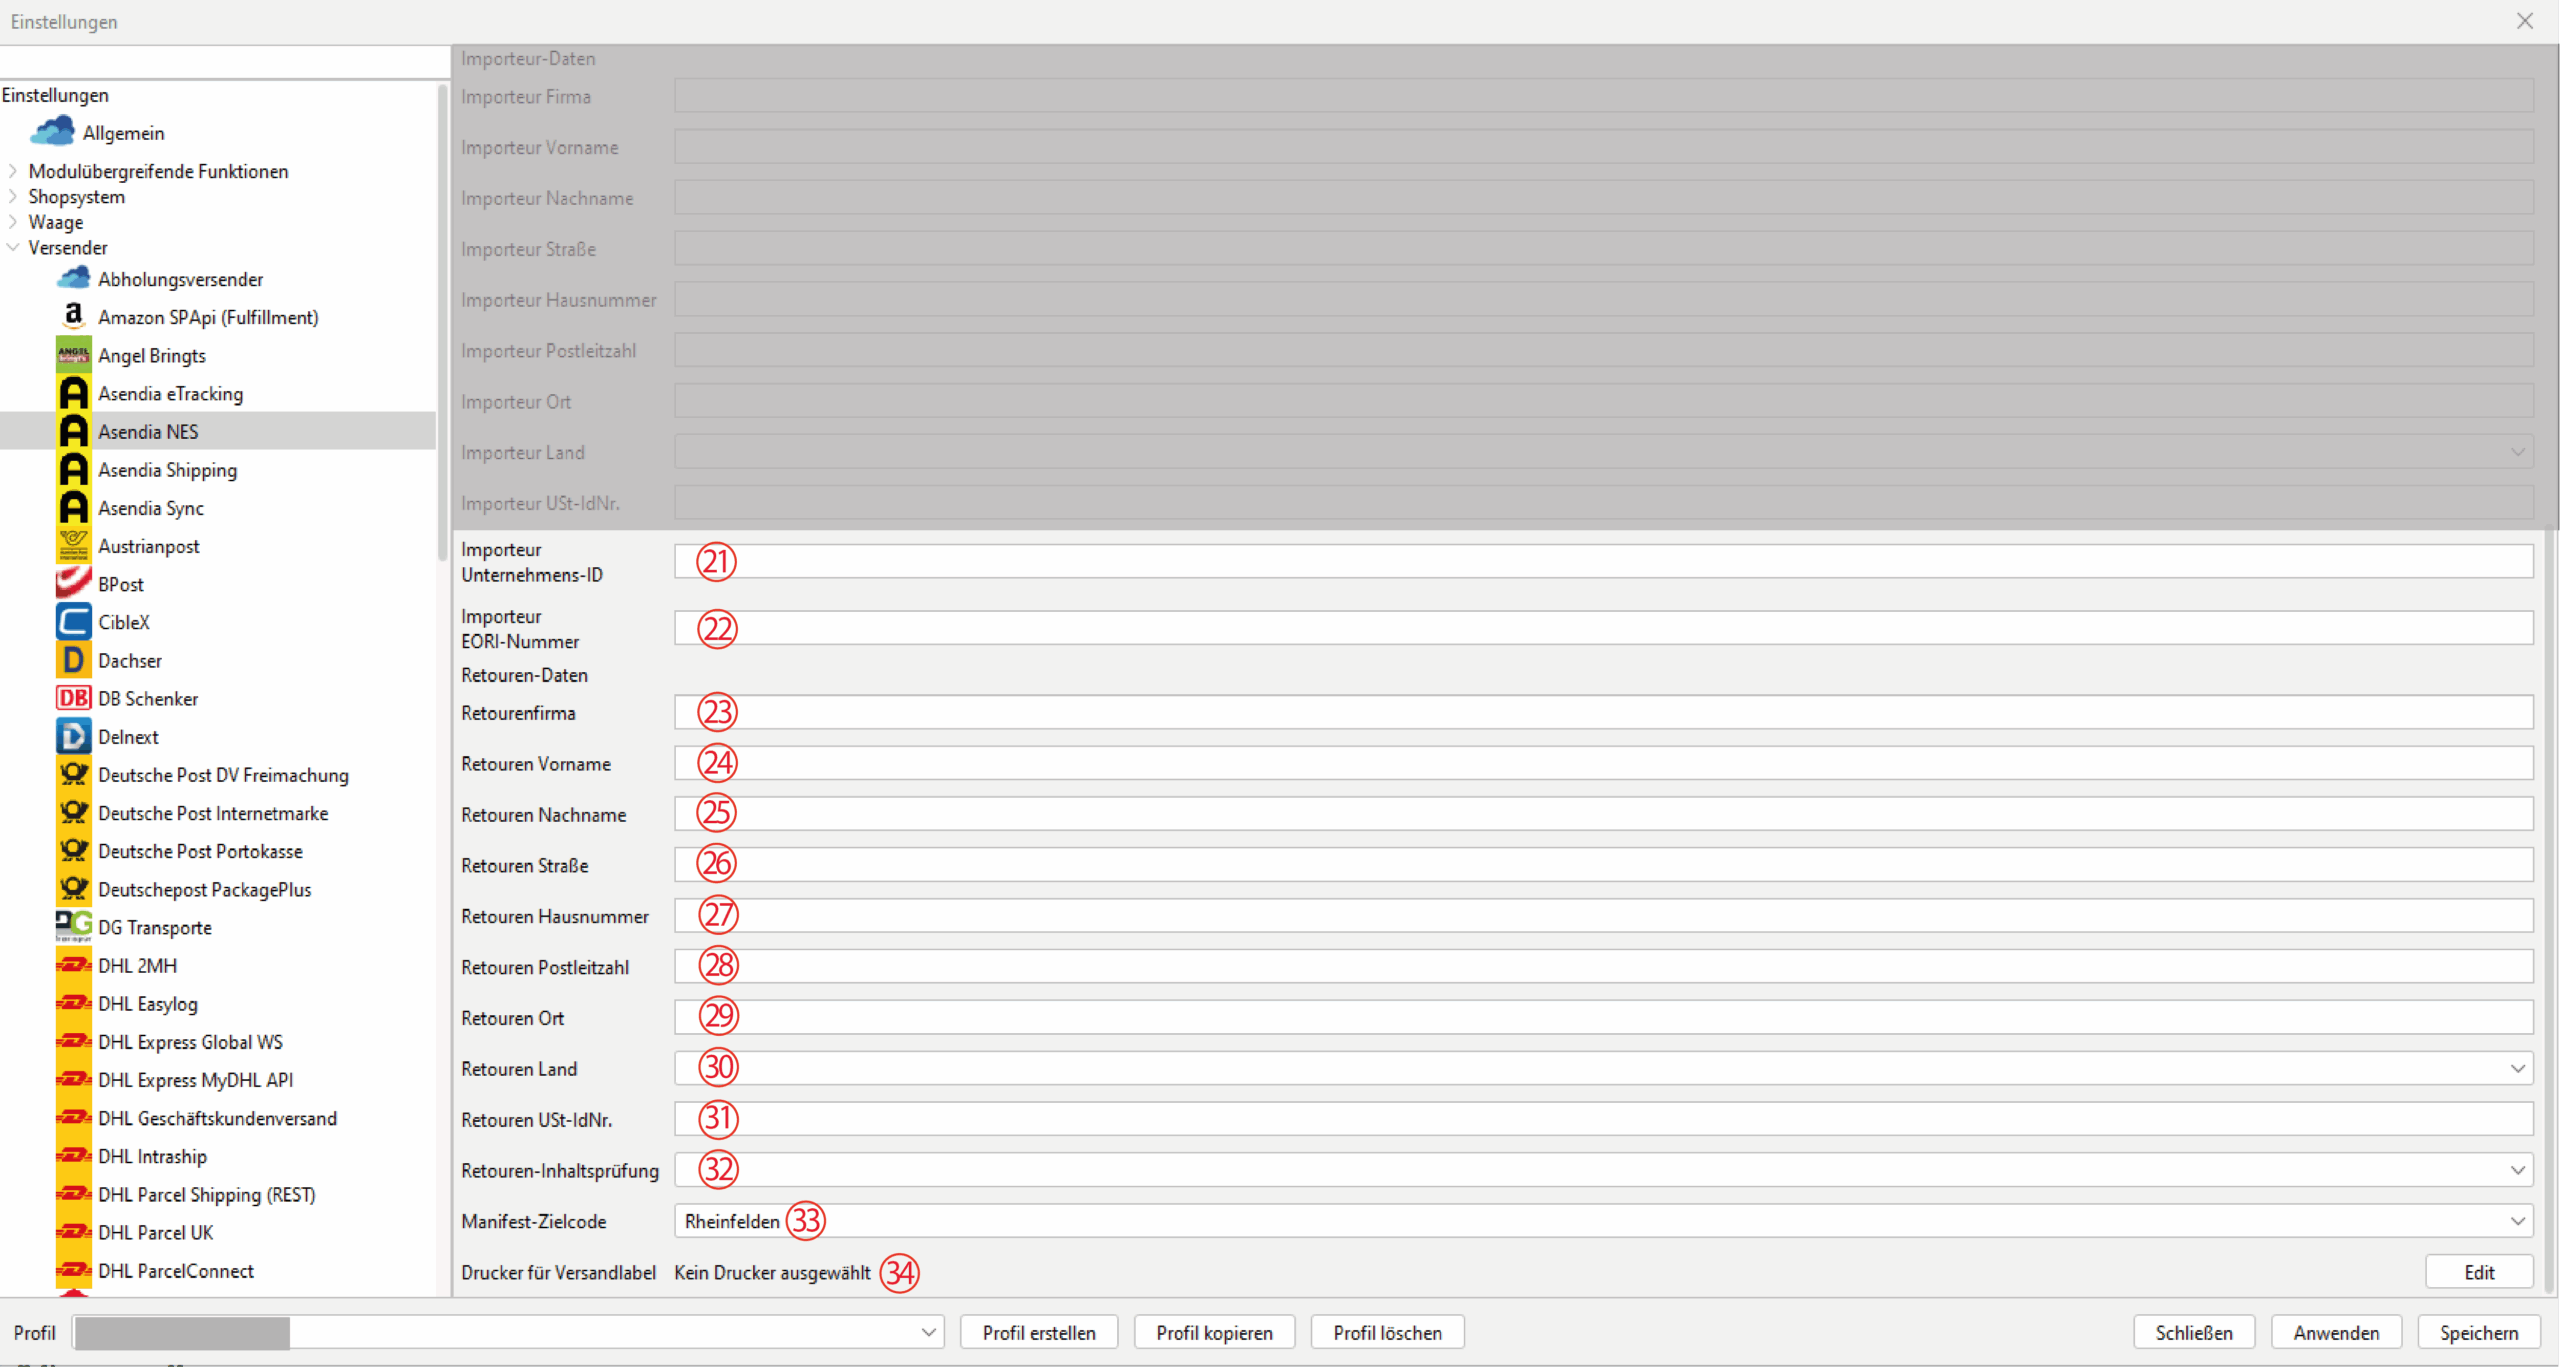
Task: Click the Austrianpost horn icon
Action: 73,546
